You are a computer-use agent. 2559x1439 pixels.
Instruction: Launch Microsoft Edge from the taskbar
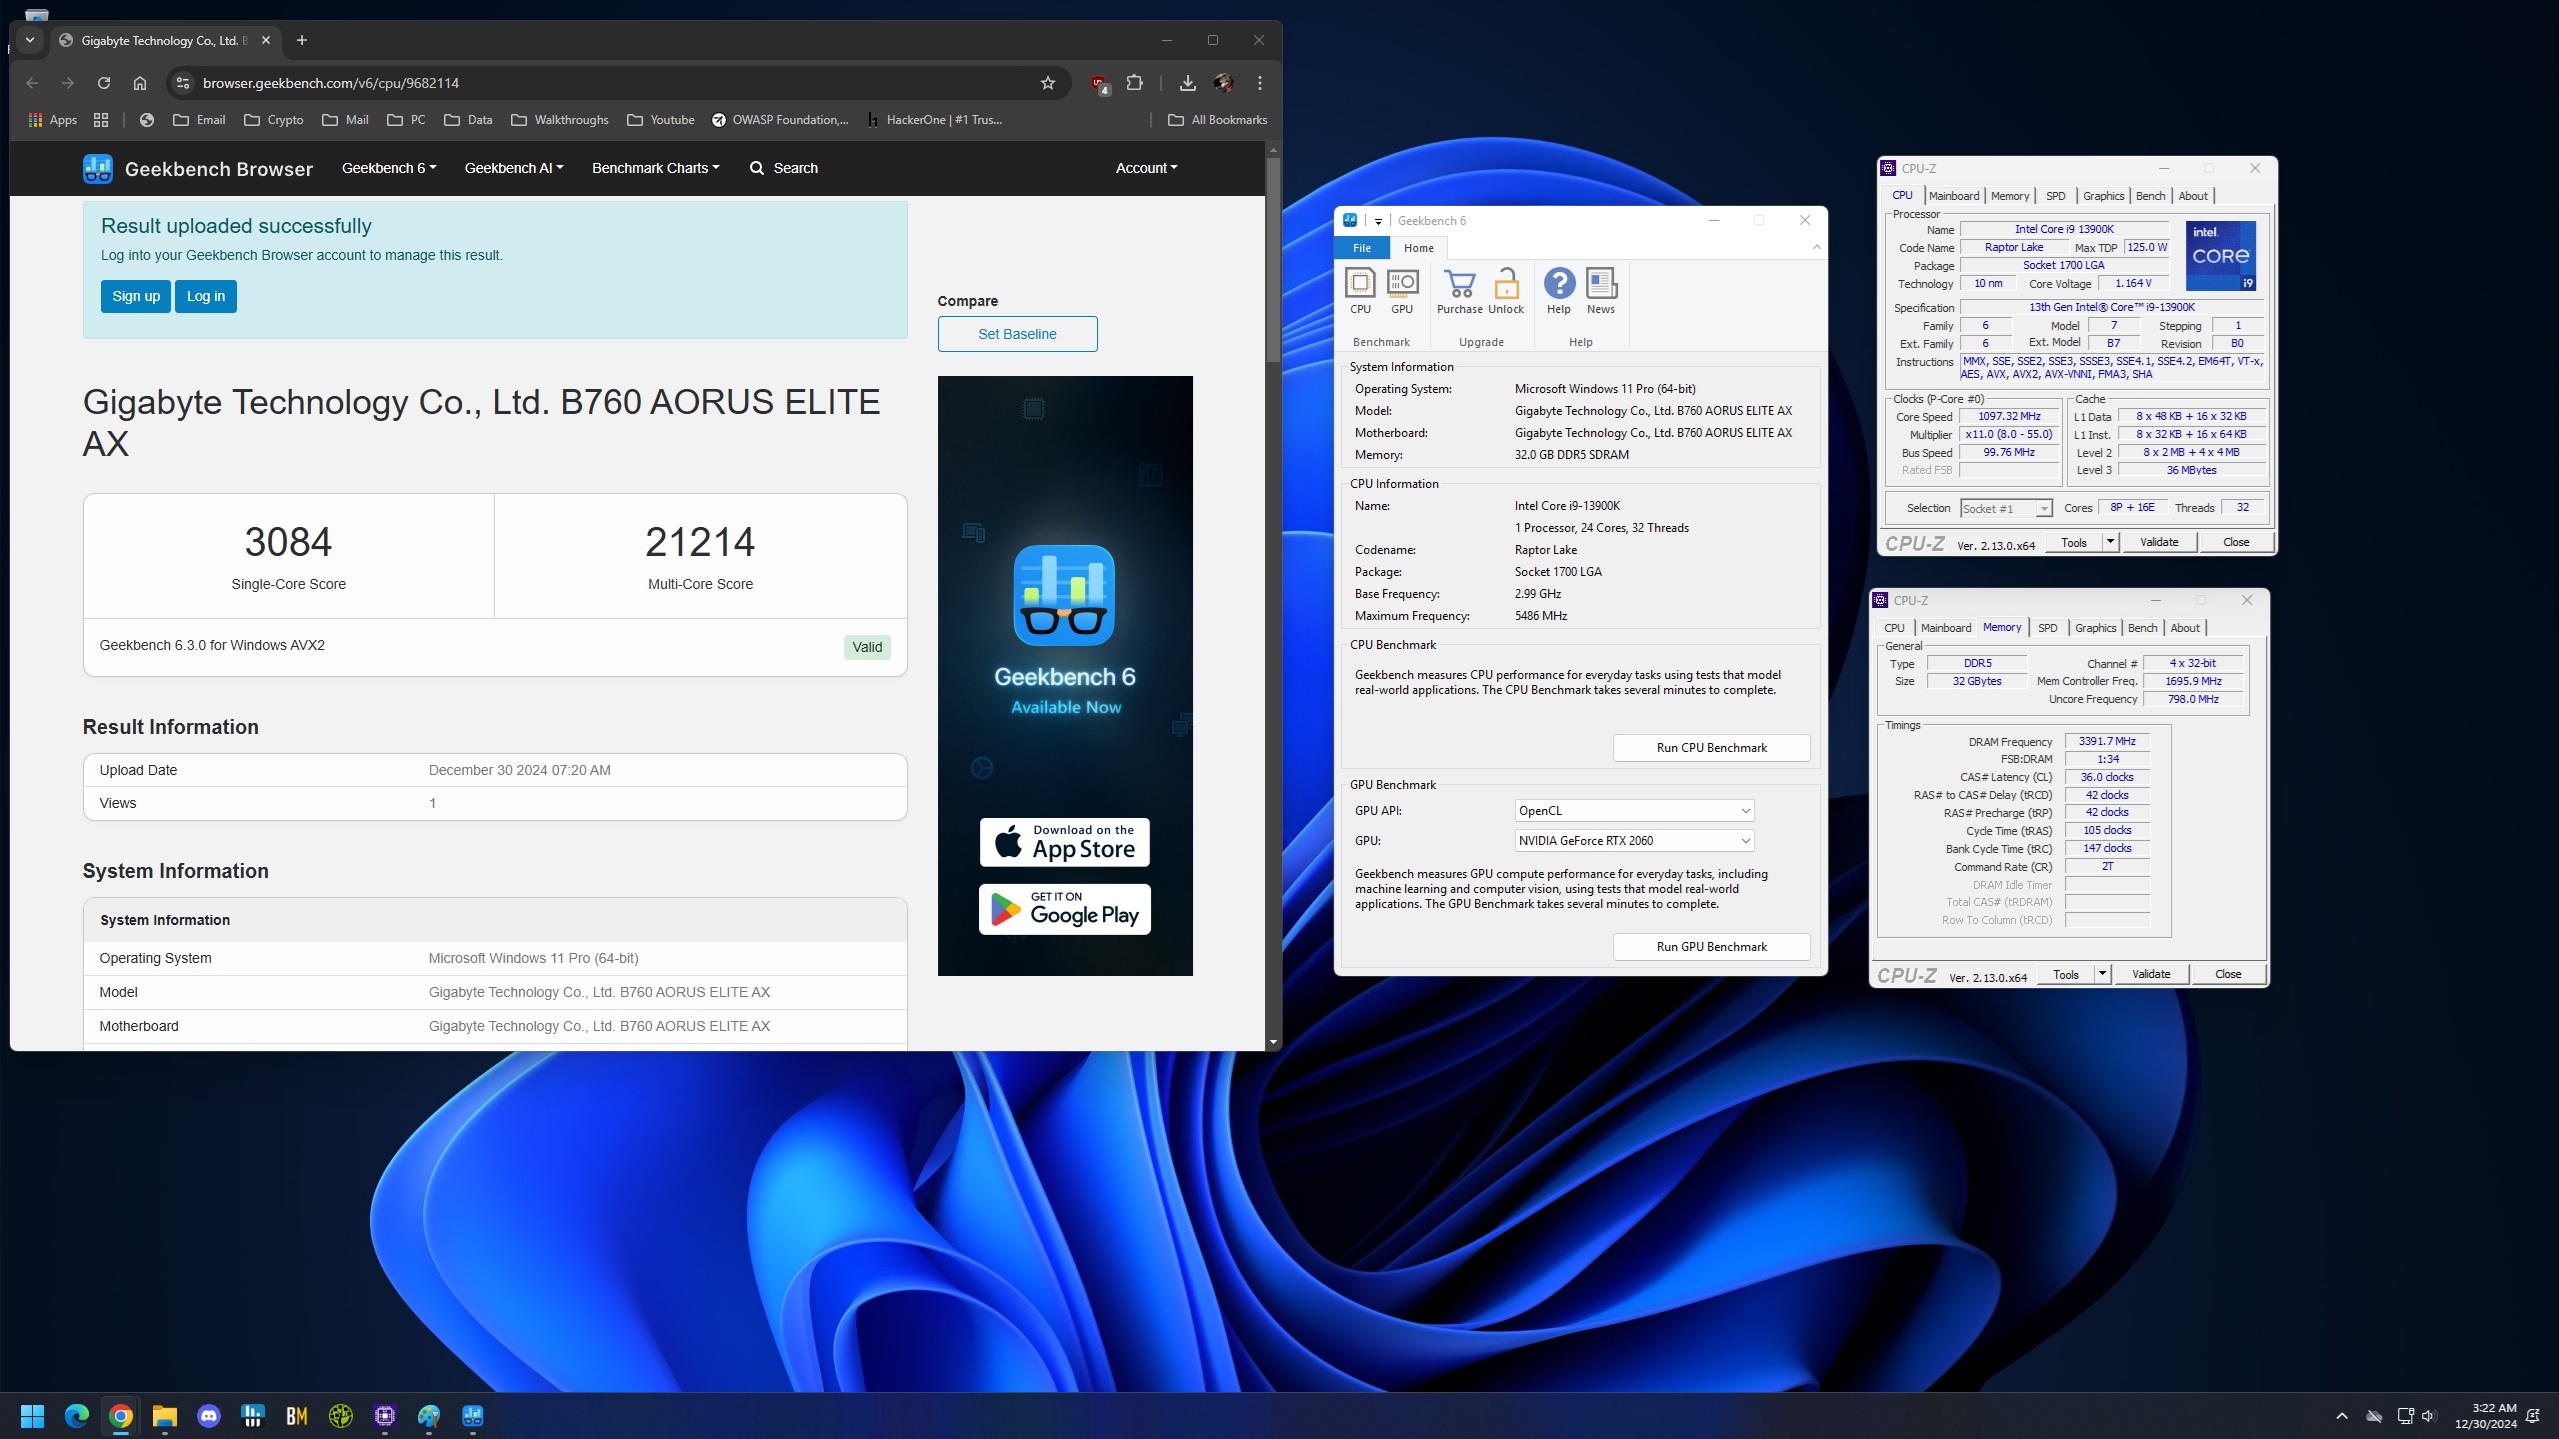pyautogui.click(x=76, y=1416)
